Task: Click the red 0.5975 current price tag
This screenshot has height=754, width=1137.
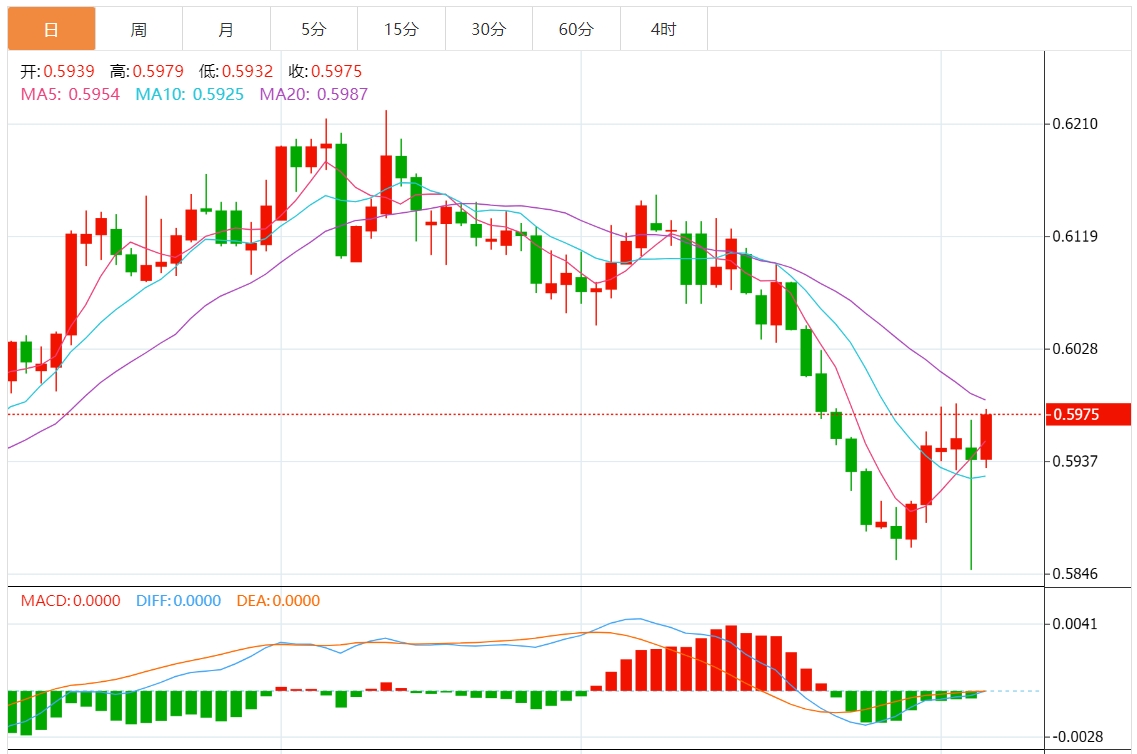Action: pos(1088,414)
